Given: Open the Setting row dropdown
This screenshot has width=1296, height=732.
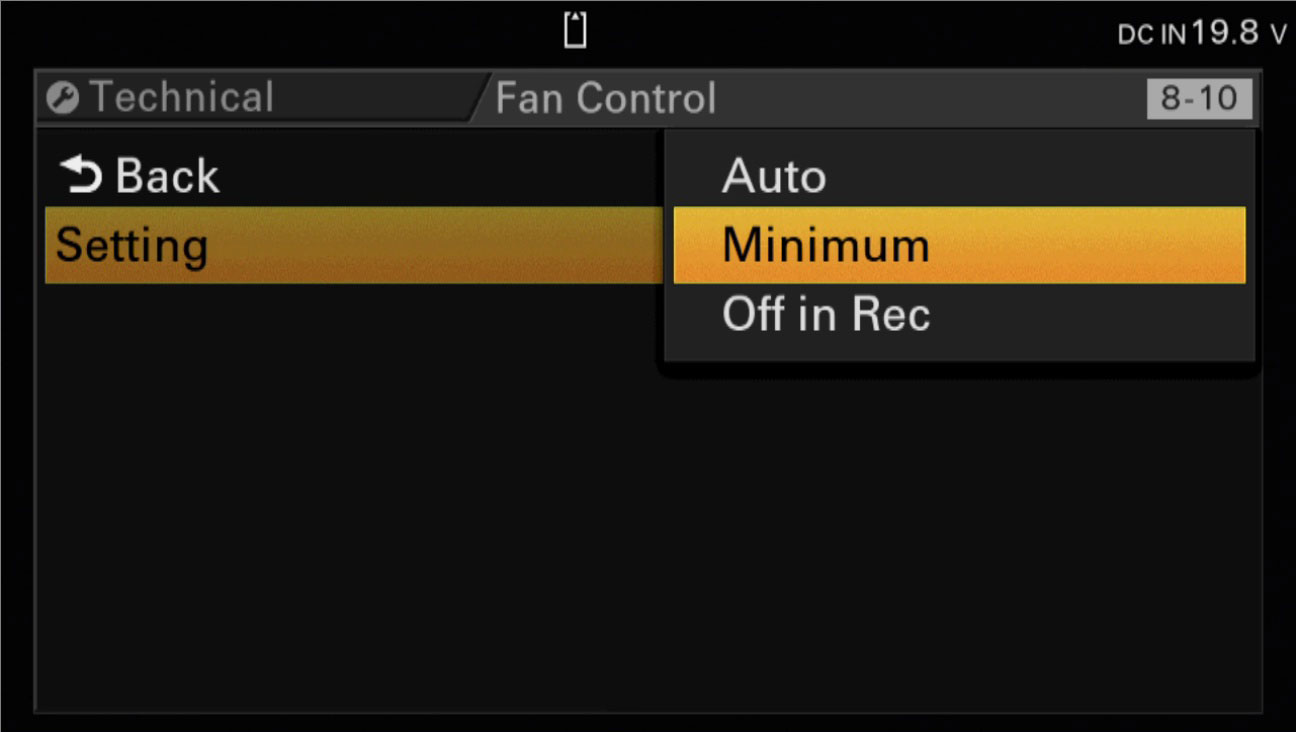Looking at the screenshot, I should tap(354, 245).
